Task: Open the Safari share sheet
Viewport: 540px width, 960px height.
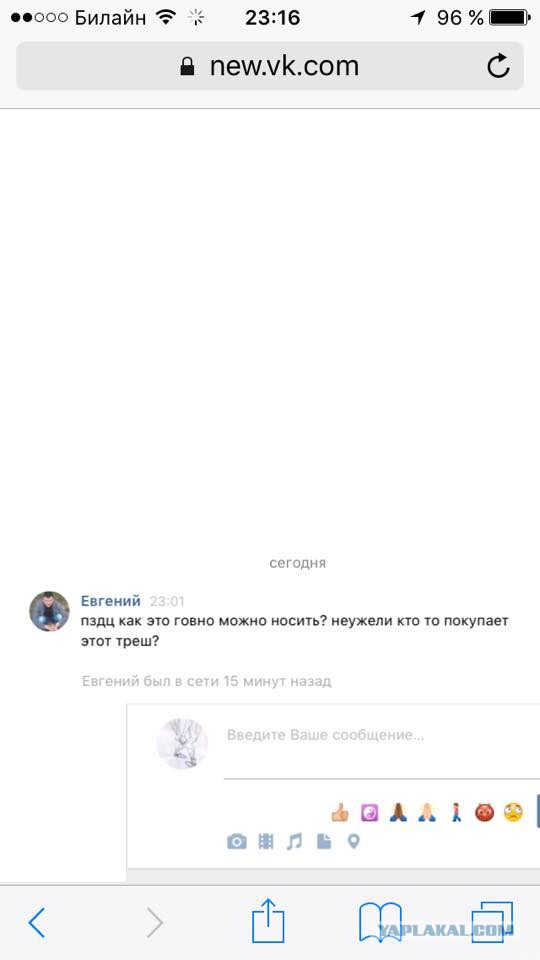Action: coord(268,920)
